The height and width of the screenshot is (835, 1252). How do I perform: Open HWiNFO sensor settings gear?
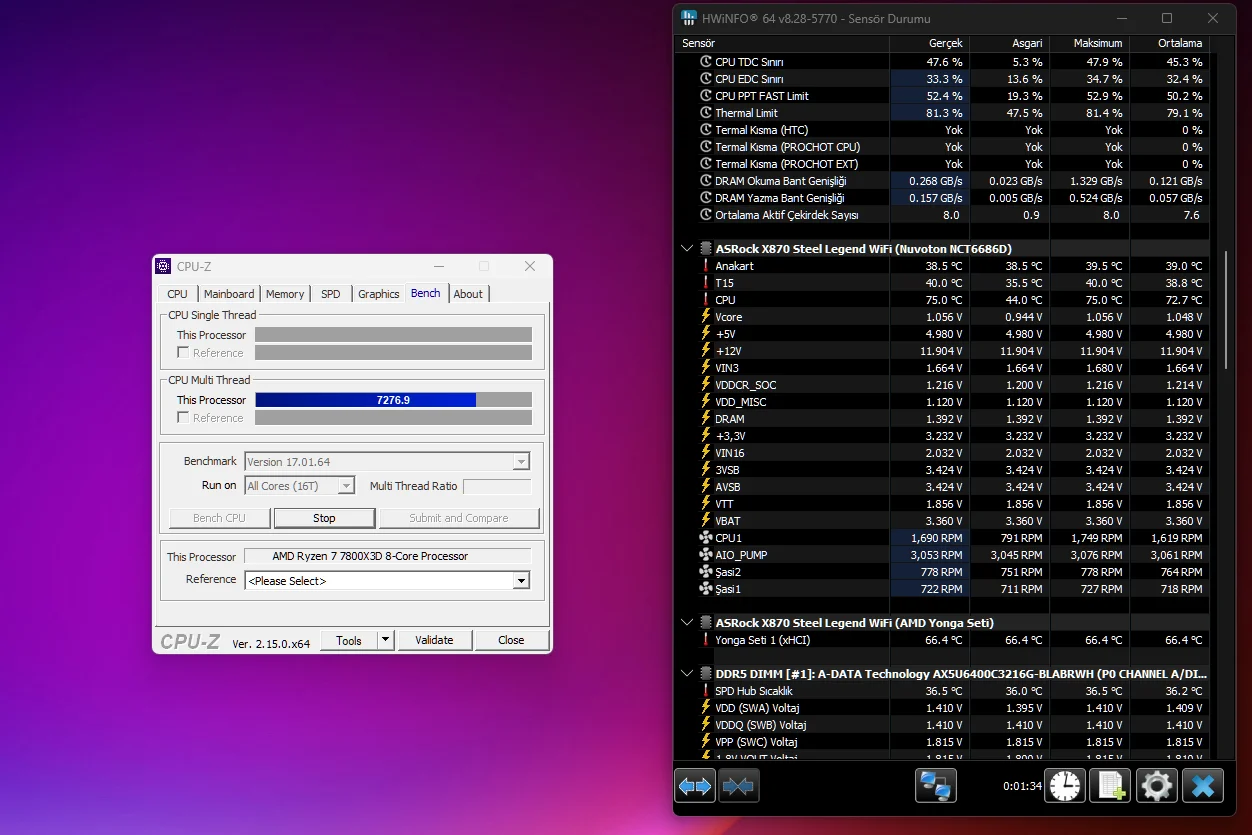1157,786
